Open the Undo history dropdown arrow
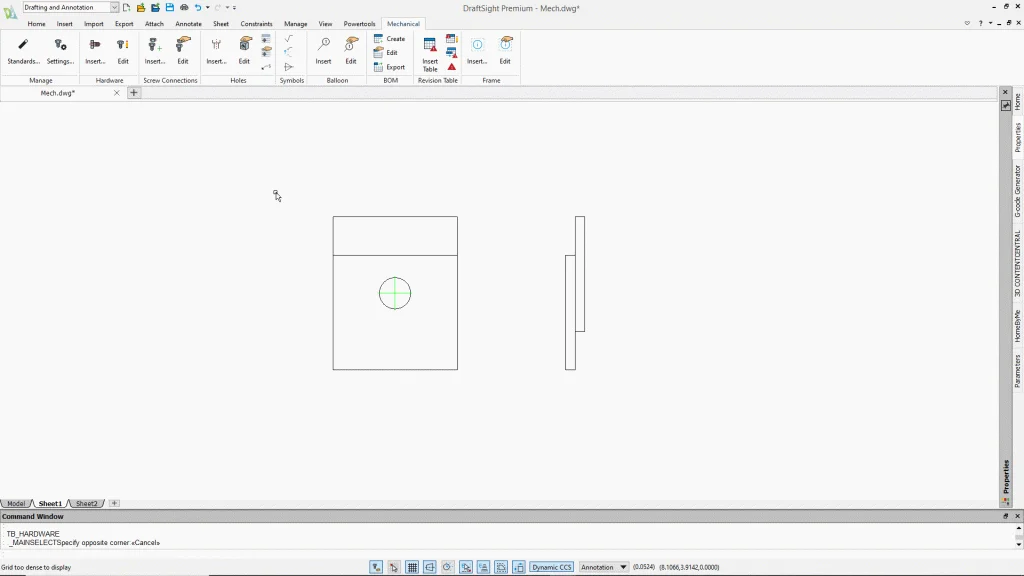Screen dimensions: 1024x576 click(207, 8)
